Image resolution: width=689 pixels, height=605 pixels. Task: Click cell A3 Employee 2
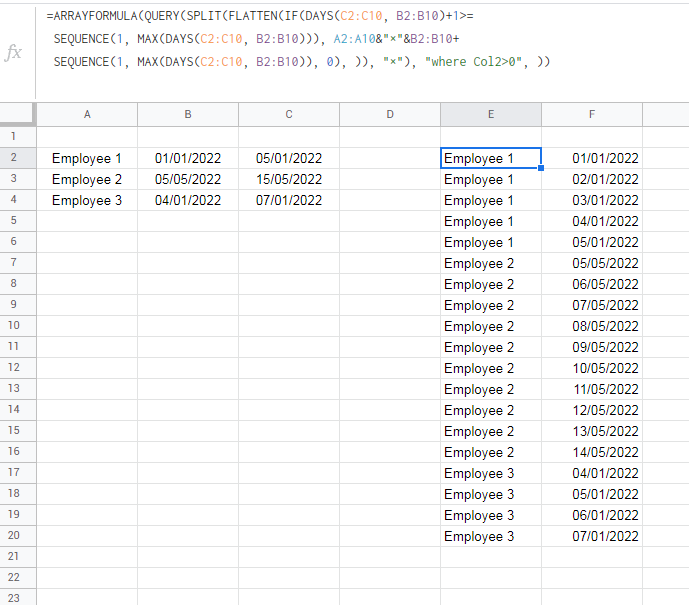(x=87, y=179)
